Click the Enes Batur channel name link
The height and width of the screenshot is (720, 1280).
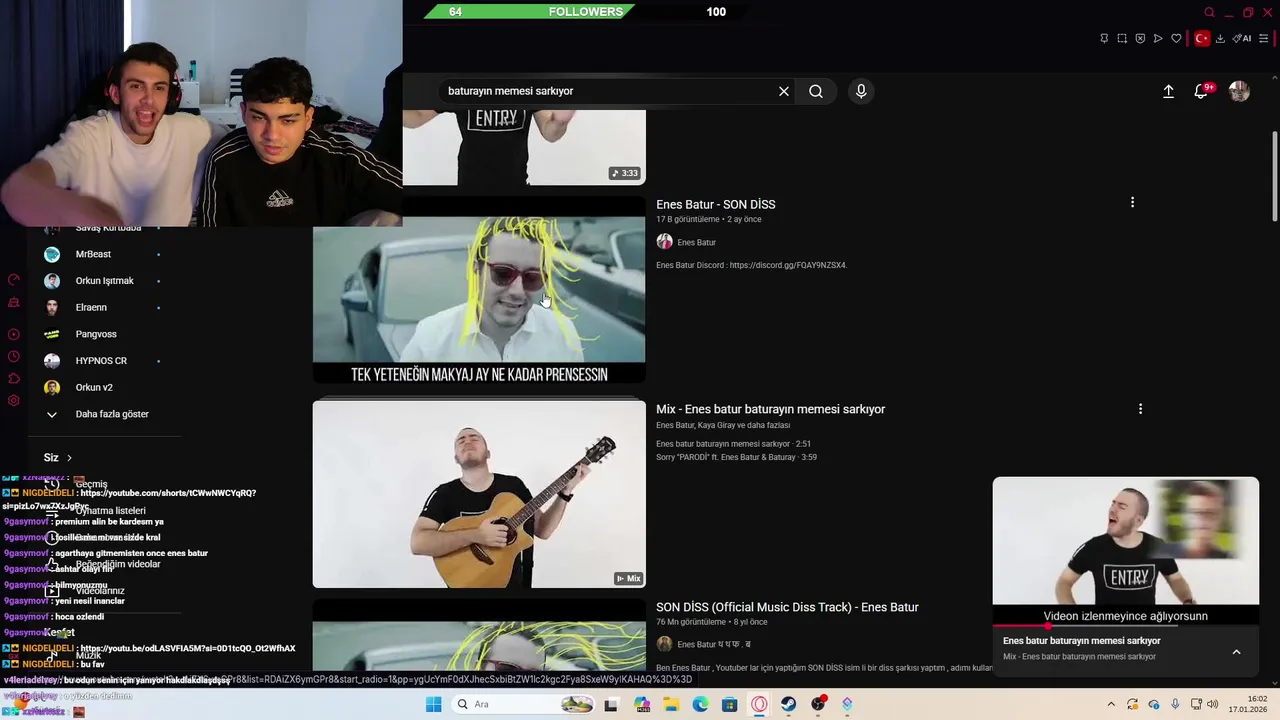click(x=696, y=242)
